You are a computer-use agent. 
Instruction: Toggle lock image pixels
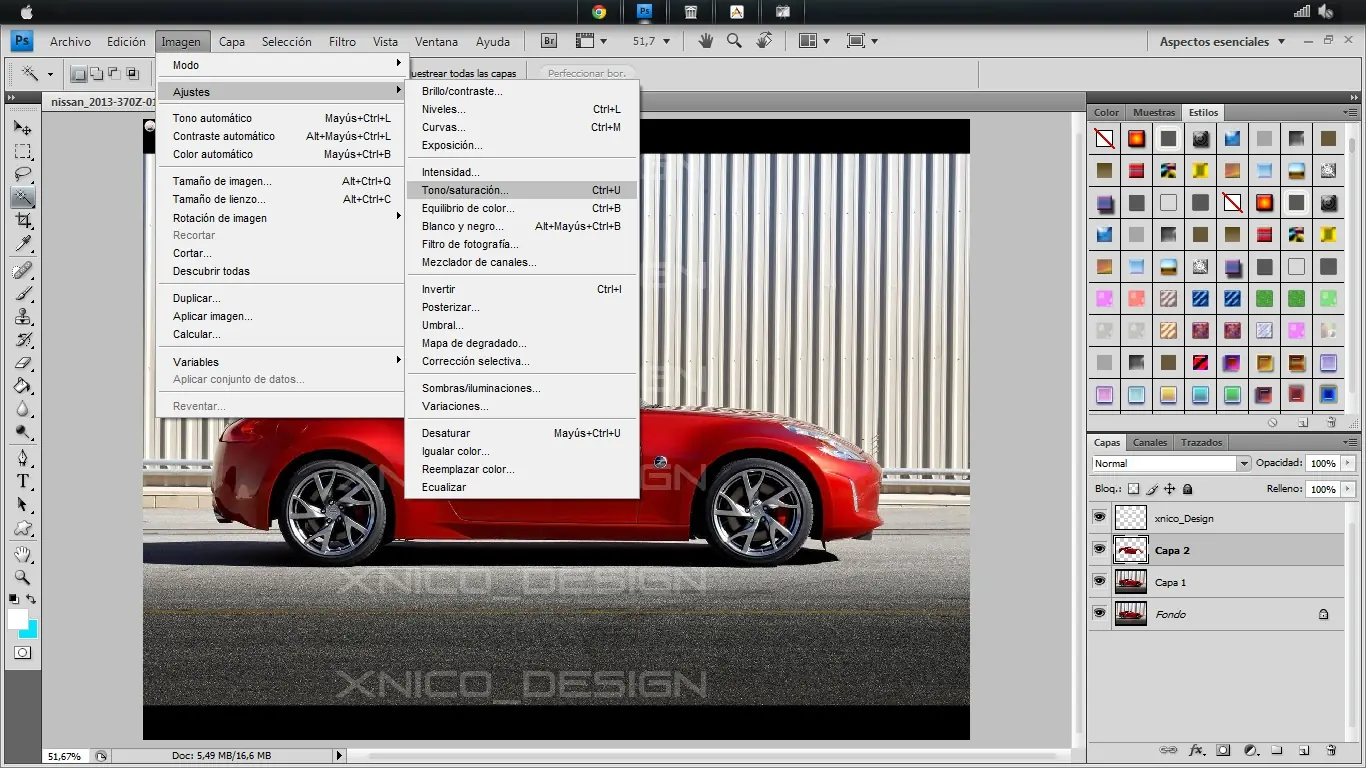click(1152, 489)
